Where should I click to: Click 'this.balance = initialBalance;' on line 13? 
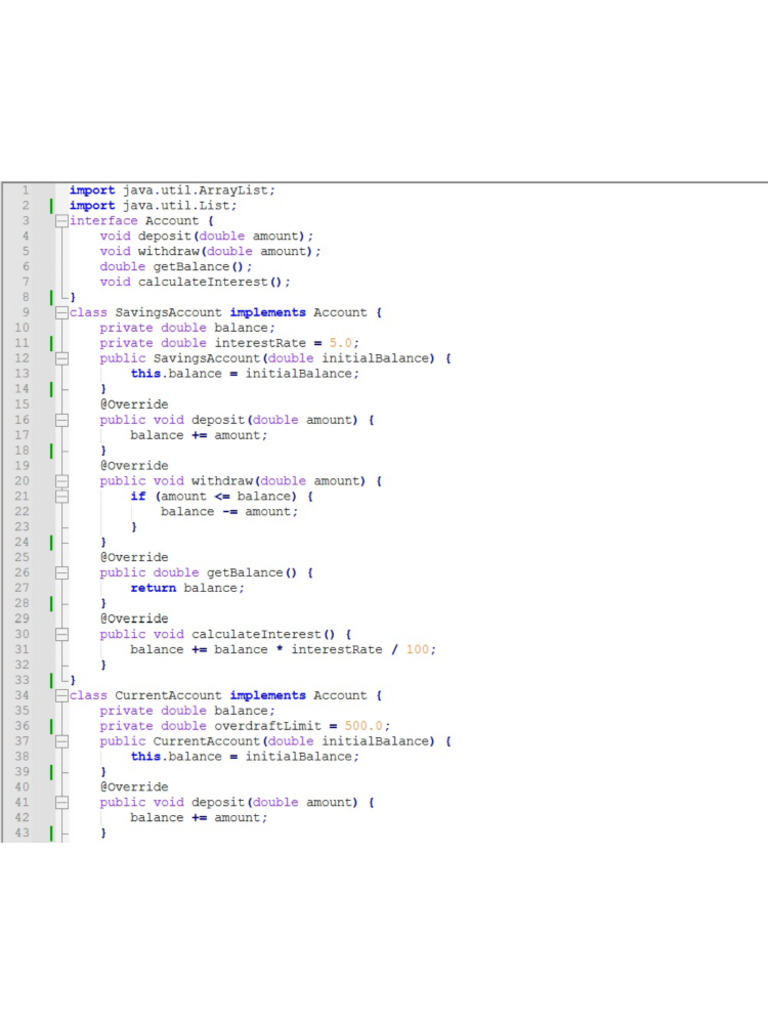tap(245, 374)
